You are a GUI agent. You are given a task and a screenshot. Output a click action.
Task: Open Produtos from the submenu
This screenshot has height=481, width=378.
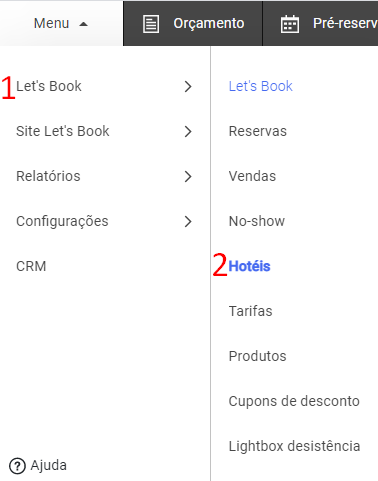coord(257,356)
